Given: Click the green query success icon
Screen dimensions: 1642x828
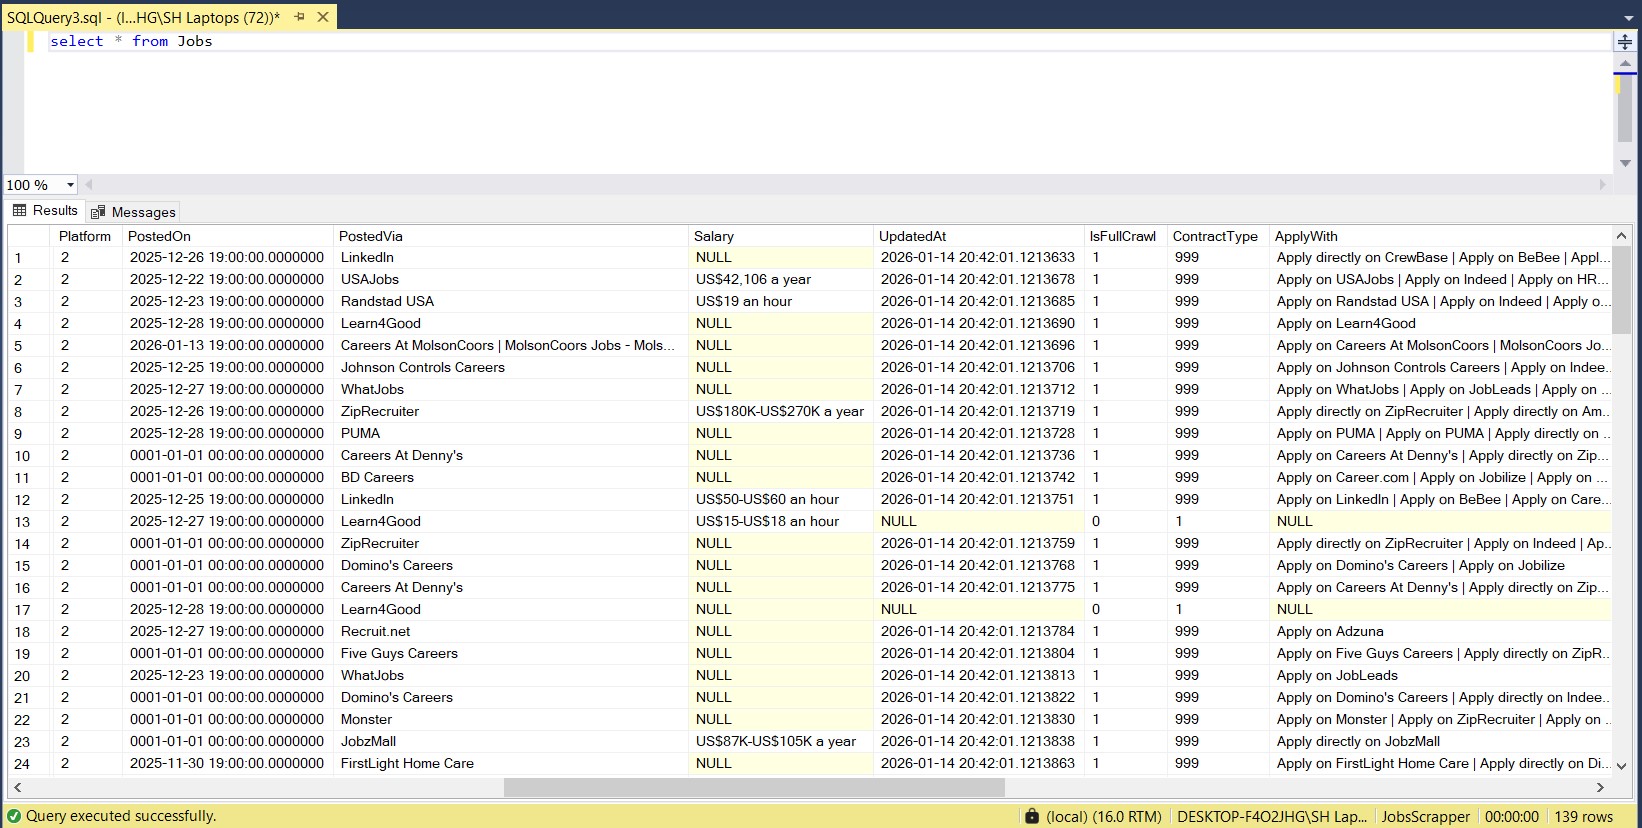Looking at the screenshot, I should 14,816.
